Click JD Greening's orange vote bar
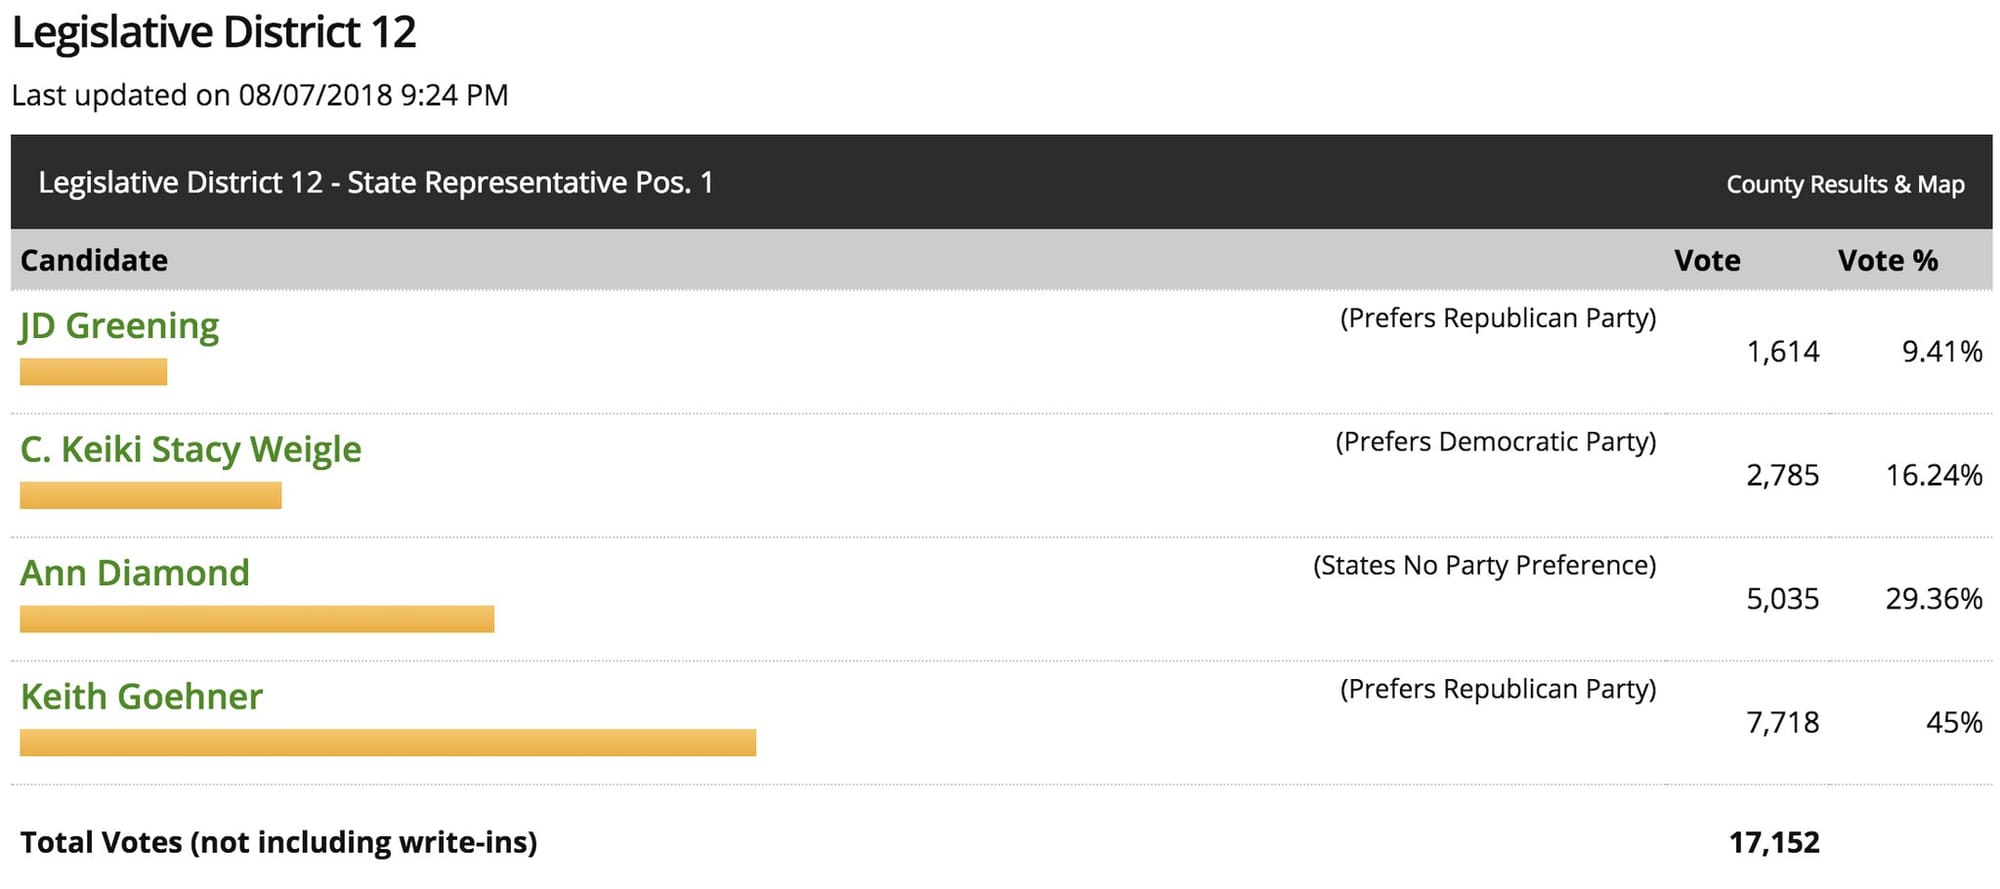The width and height of the screenshot is (2000, 889). (93, 372)
